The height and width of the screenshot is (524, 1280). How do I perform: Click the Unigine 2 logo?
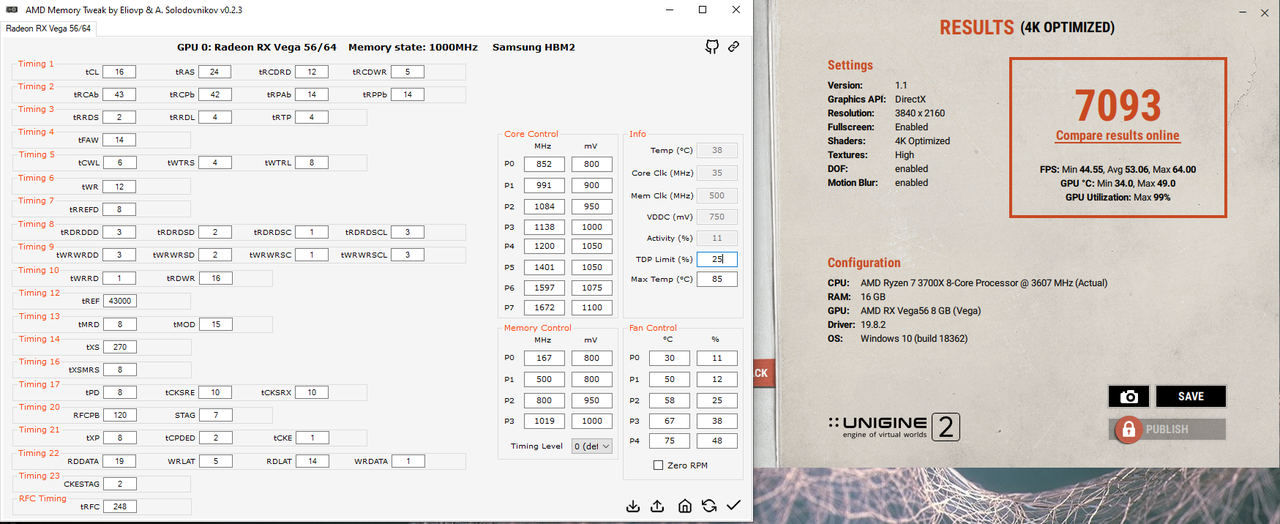point(895,427)
